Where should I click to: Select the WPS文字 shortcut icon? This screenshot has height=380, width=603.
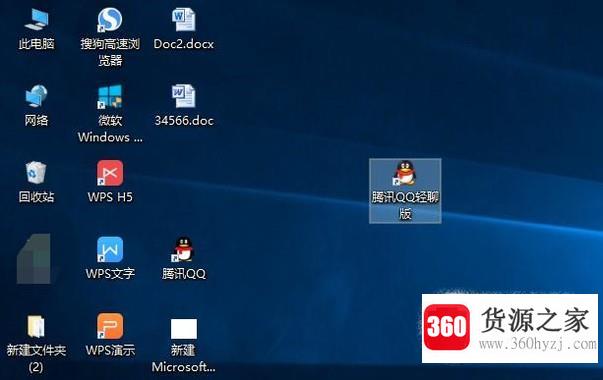click(x=110, y=250)
